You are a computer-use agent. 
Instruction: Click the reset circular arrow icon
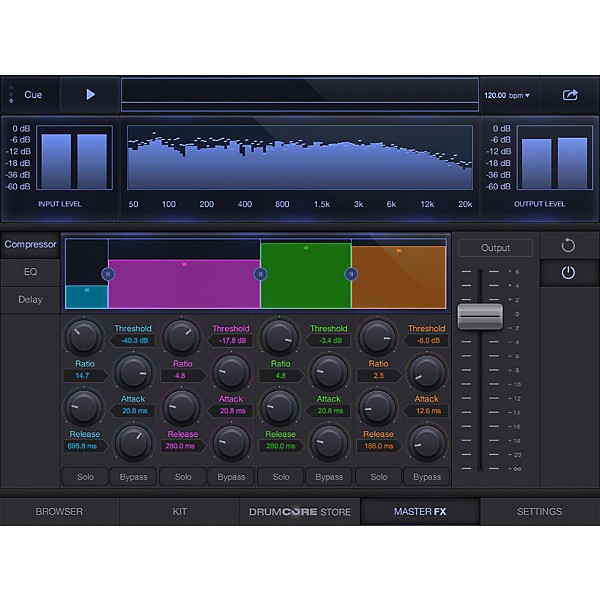568,245
